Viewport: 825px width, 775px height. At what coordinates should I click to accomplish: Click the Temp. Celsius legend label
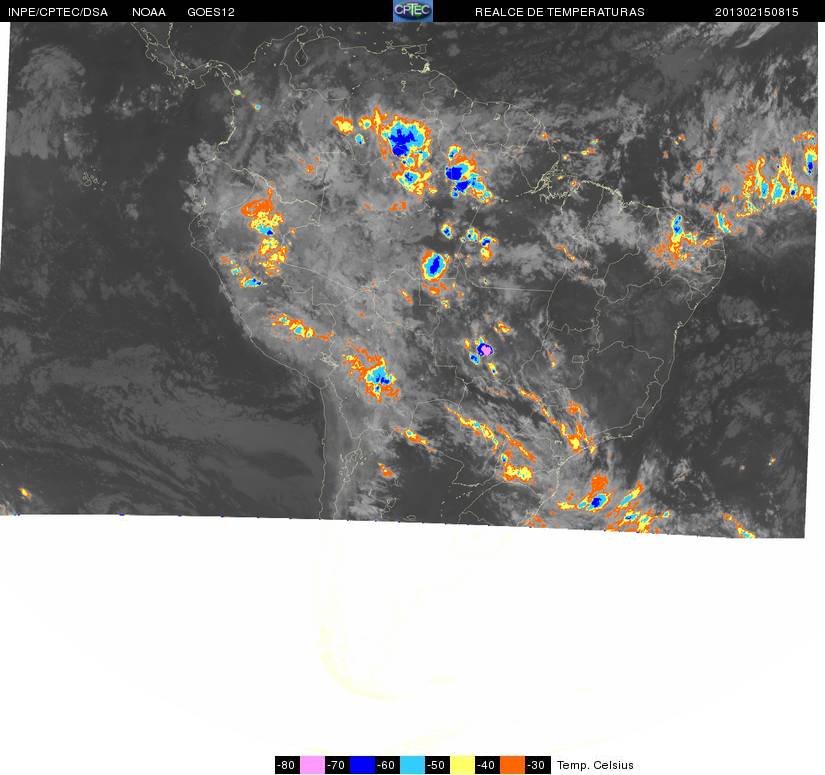coord(595,765)
